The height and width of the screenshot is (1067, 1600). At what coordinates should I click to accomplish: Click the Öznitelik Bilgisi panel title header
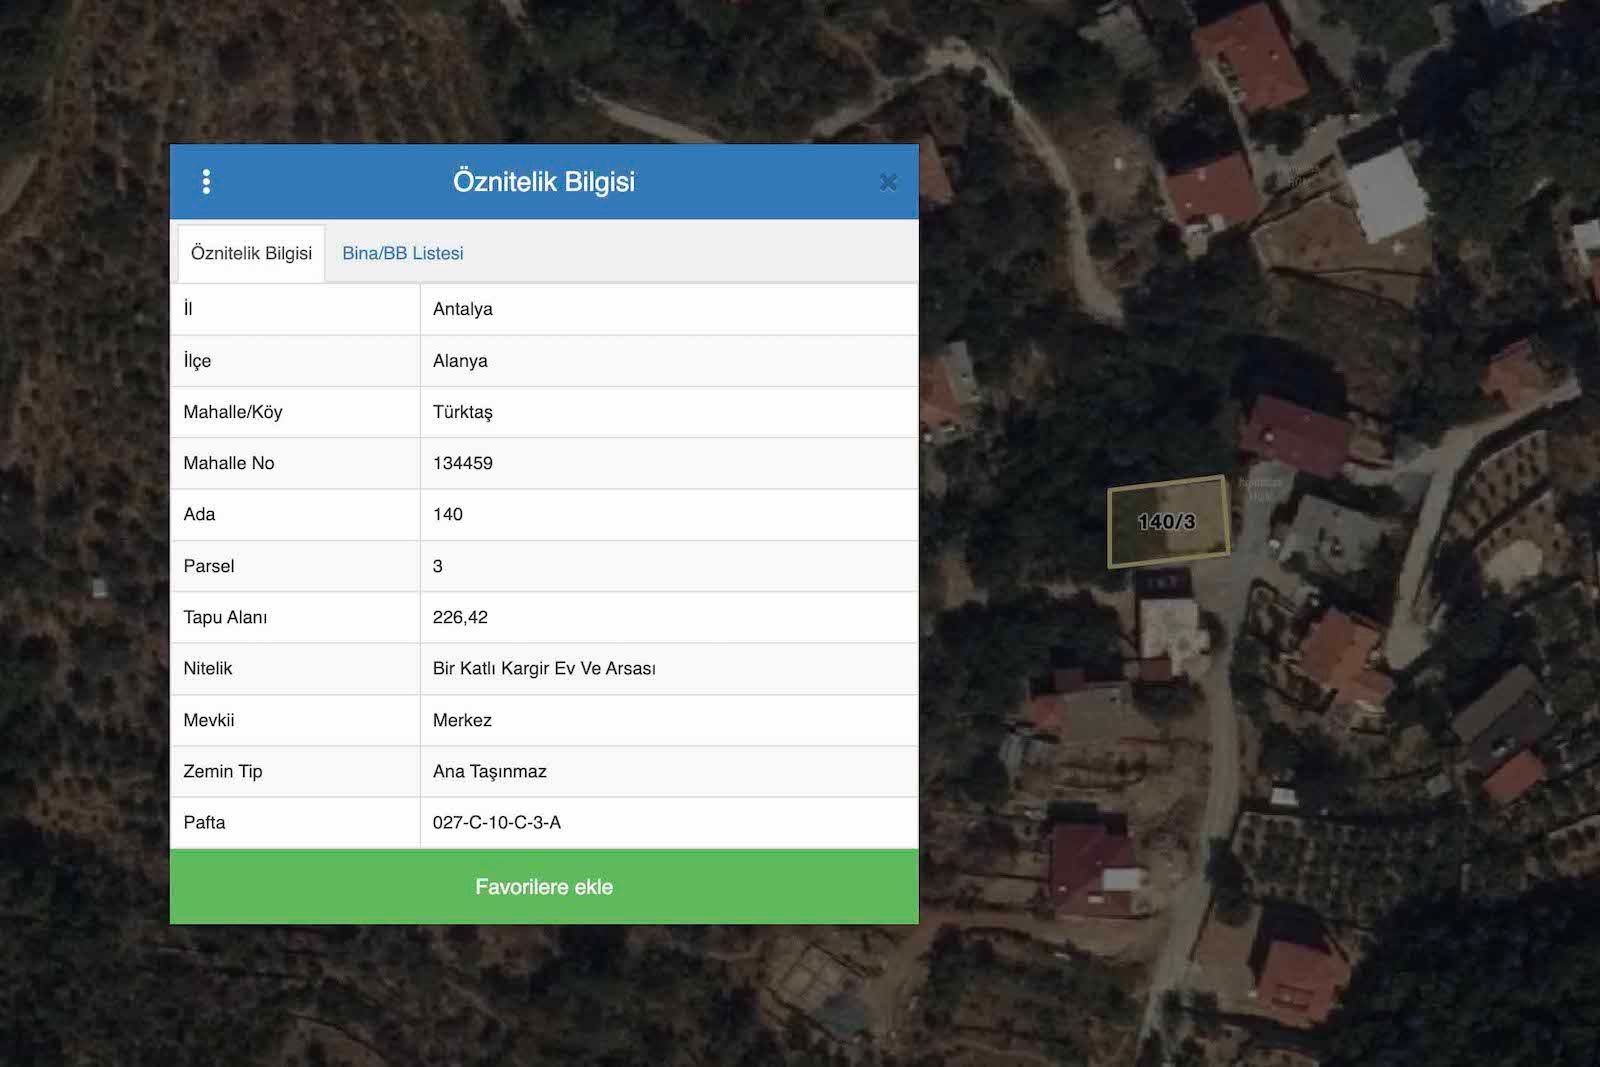543,182
